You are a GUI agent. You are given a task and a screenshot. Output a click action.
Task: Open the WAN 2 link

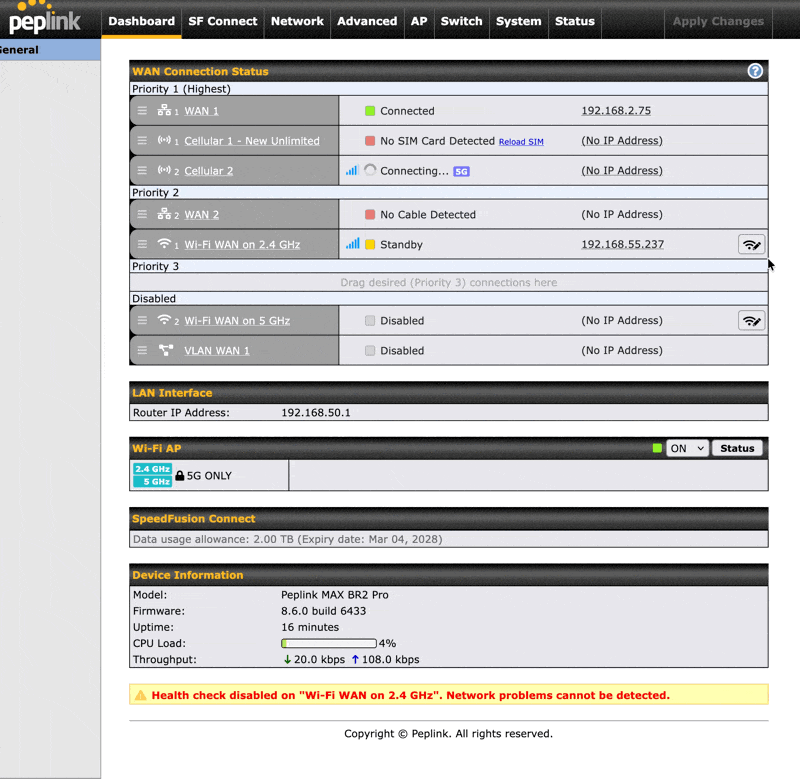point(201,215)
